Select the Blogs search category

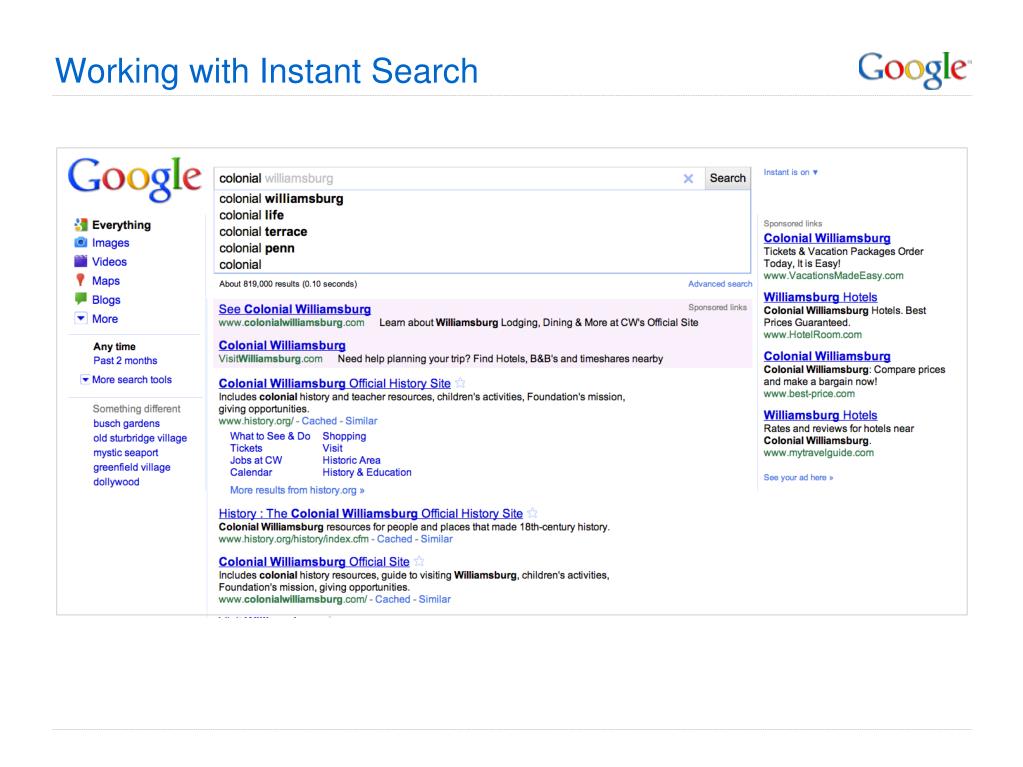[x=106, y=299]
